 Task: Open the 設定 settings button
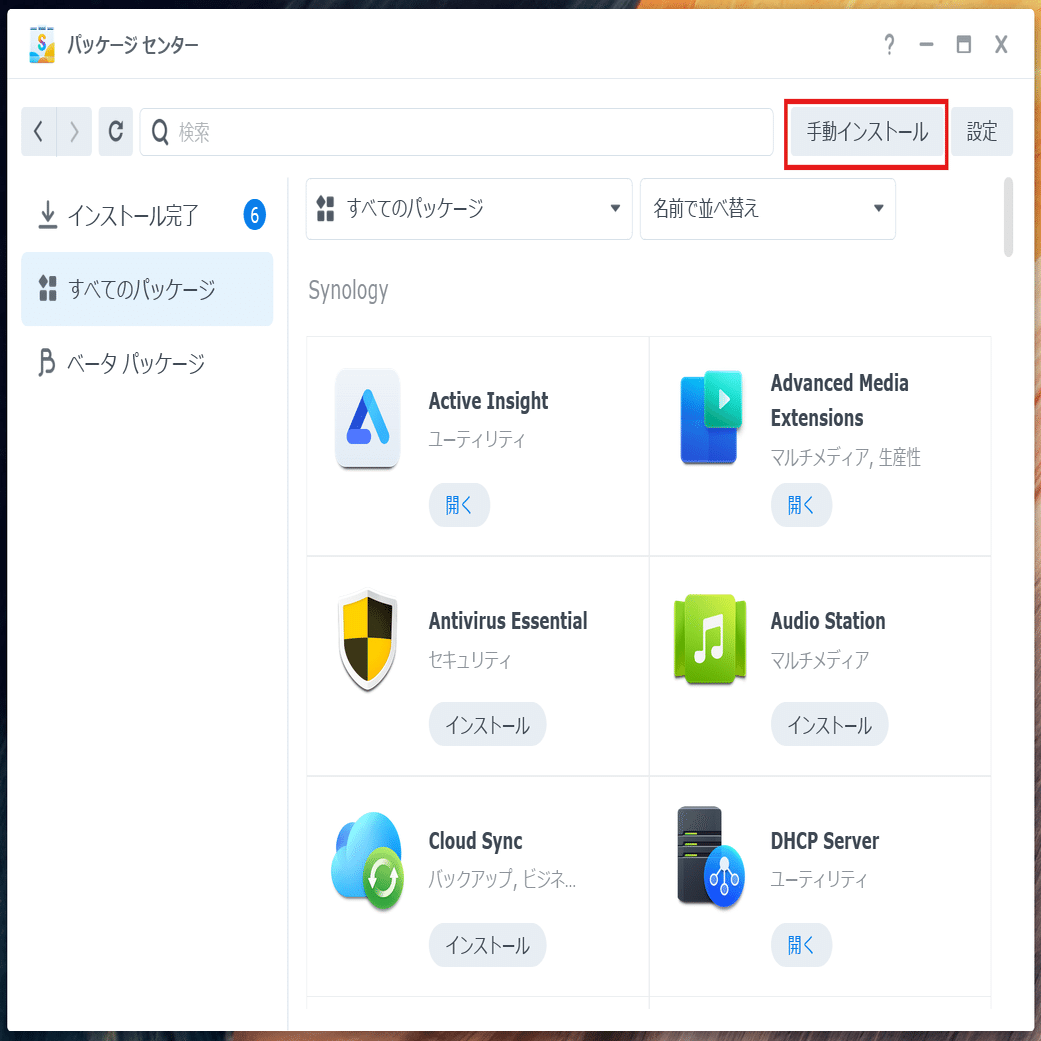point(981,131)
